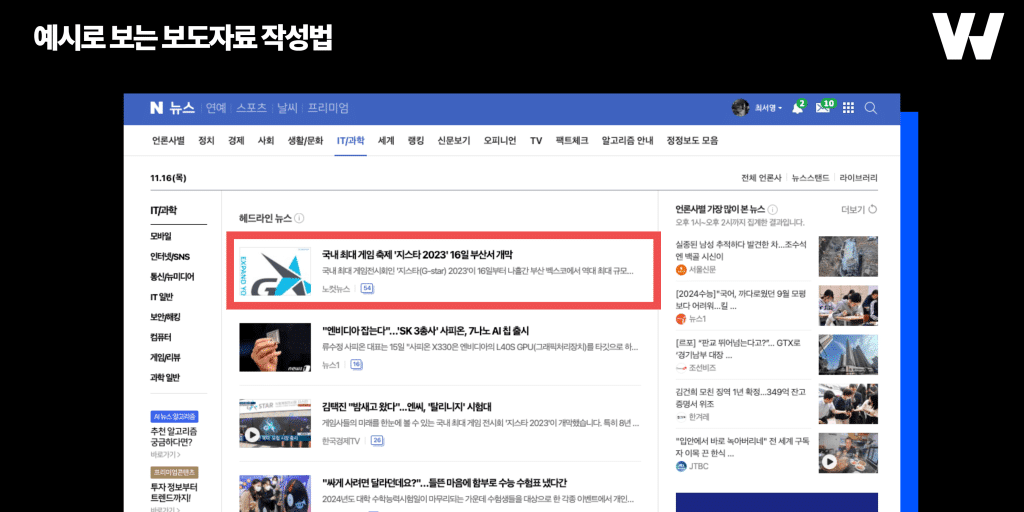Click the chip-in-hand article thumbnail
The image size is (1024, 512).
(x=274, y=347)
